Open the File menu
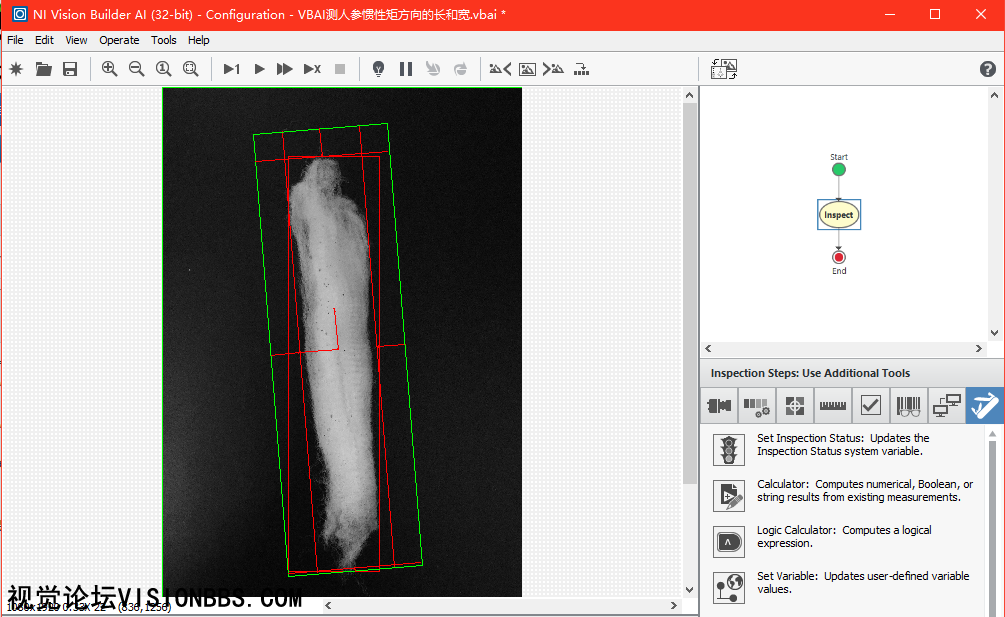Image resolution: width=1005 pixels, height=617 pixels. click(x=15, y=40)
